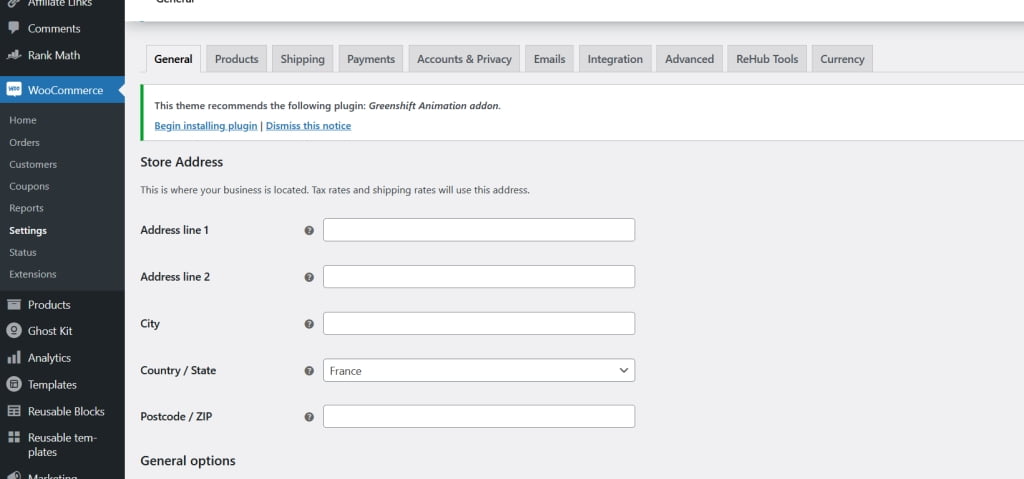Image resolution: width=1024 pixels, height=479 pixels.
Task: Select the General settings tab
Action: 173,59
